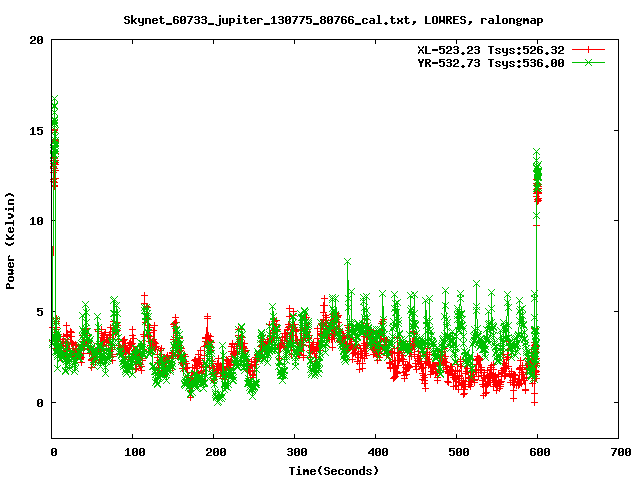This screenshot has width=640, height=480.
Task: Click x-axis tick label 300
Action: pyautogui.click(x=297, y=452)
